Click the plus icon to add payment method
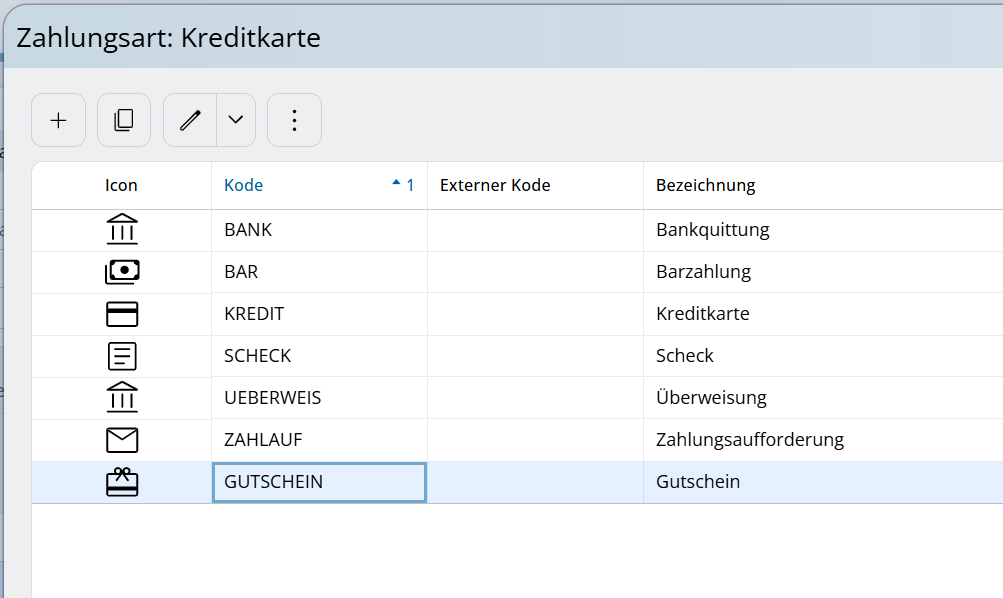Screen dimensions: 1003x598 [x=59, y=120]
